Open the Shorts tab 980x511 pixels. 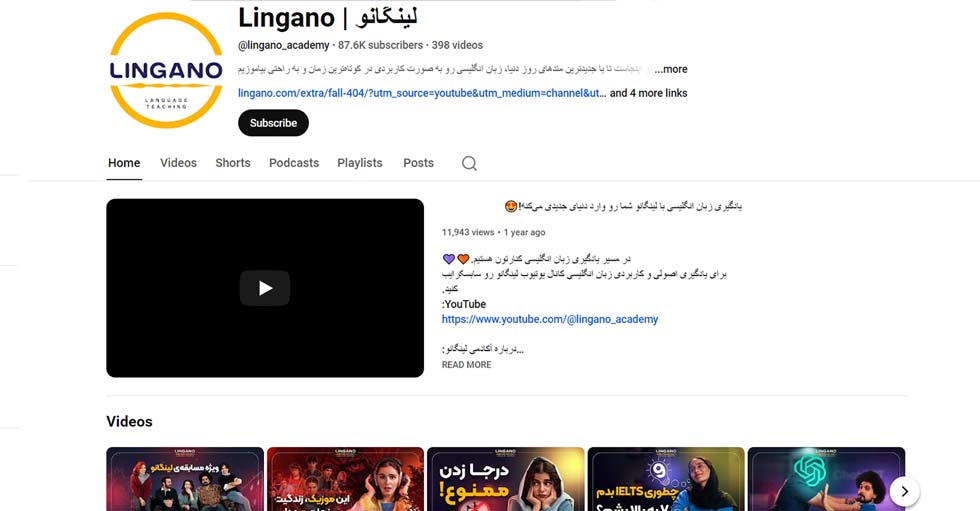coord(232,163)
